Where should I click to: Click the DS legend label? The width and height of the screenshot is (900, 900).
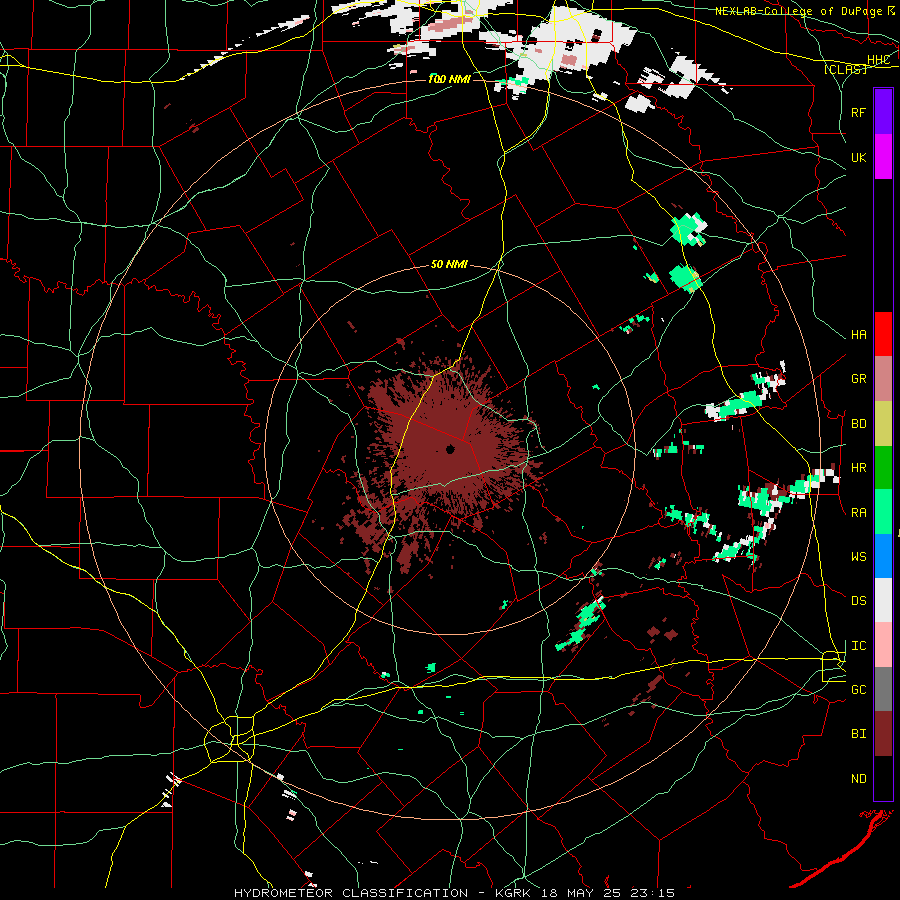tap(859, 601)
